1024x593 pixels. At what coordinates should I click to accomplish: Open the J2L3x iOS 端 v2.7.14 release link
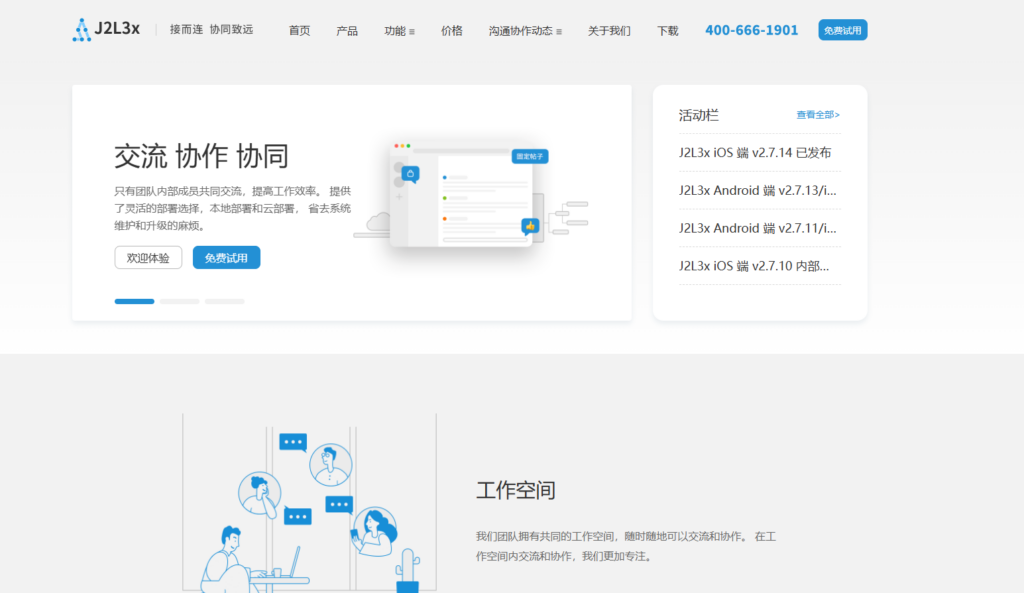point(757,152)
